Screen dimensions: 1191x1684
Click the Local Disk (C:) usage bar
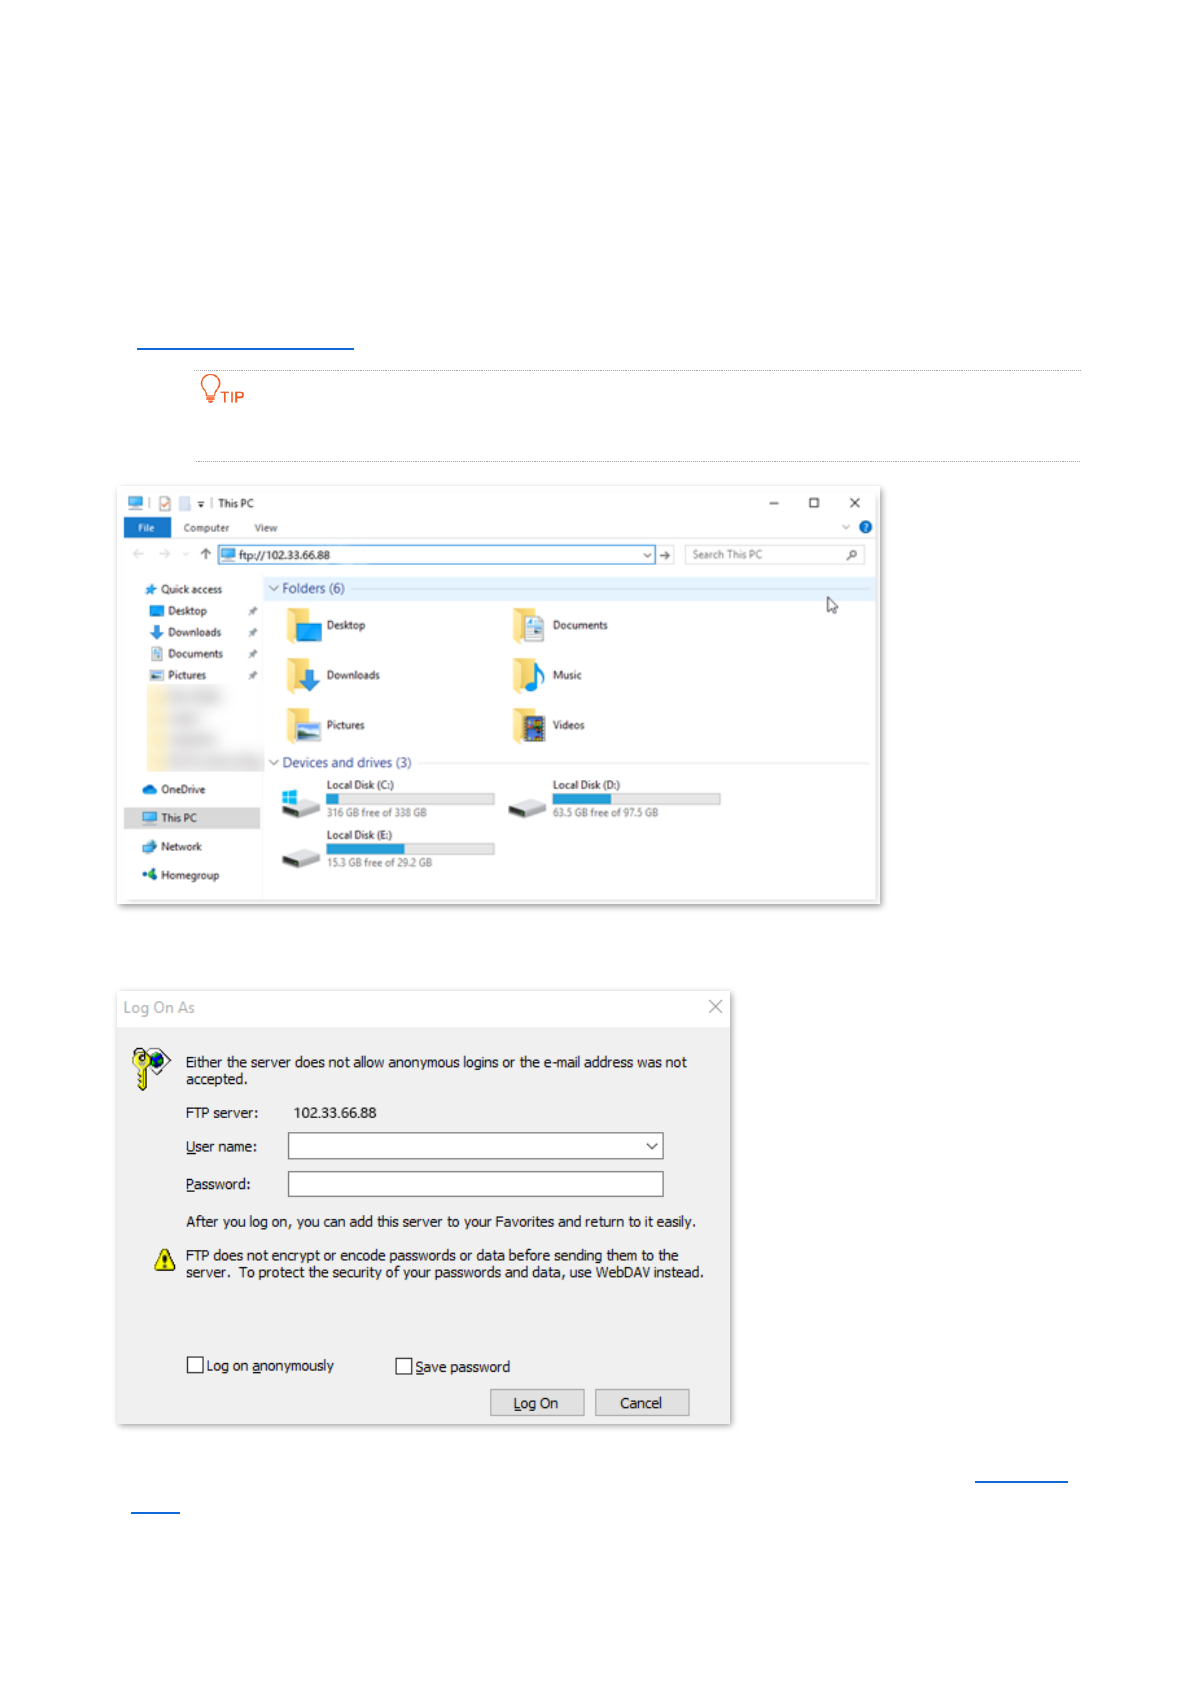(410, 799)
